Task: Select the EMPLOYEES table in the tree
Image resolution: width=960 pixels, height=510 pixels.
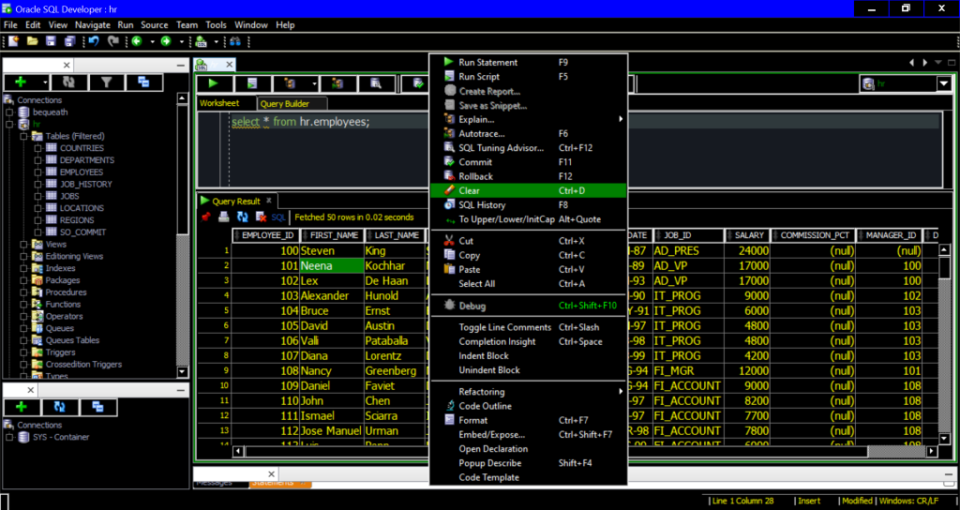Action: coord(80,172)
